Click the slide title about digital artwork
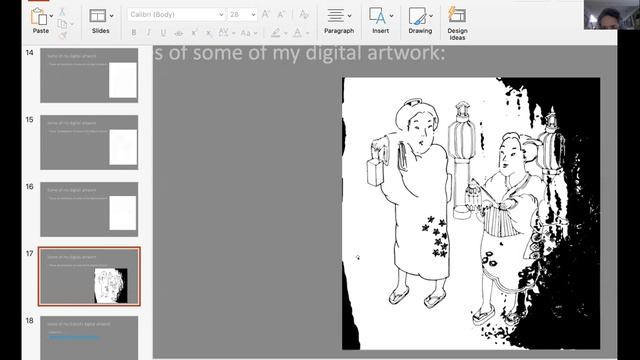 (x=300, y=53)
